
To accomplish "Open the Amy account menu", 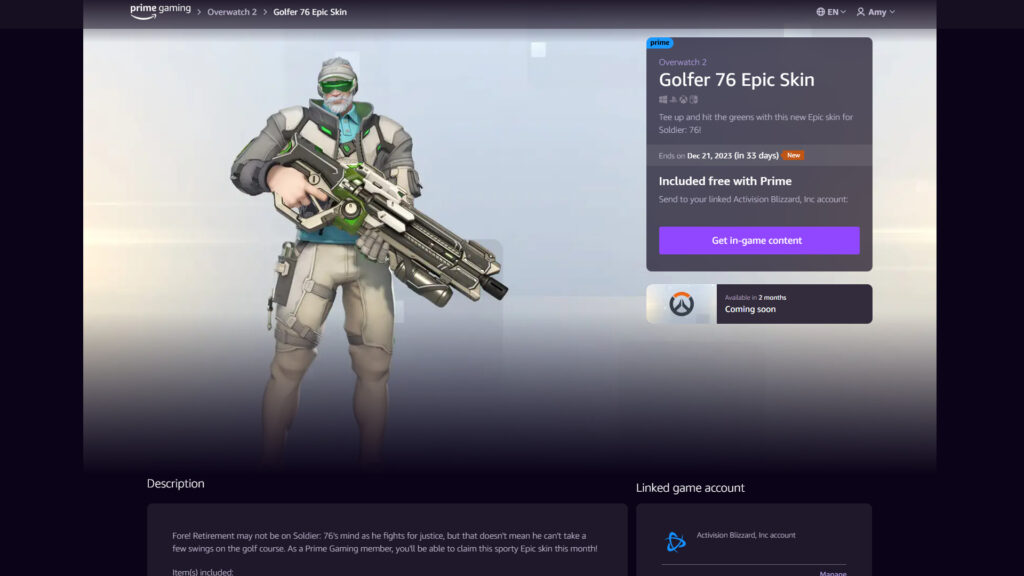I will (875, 11).
